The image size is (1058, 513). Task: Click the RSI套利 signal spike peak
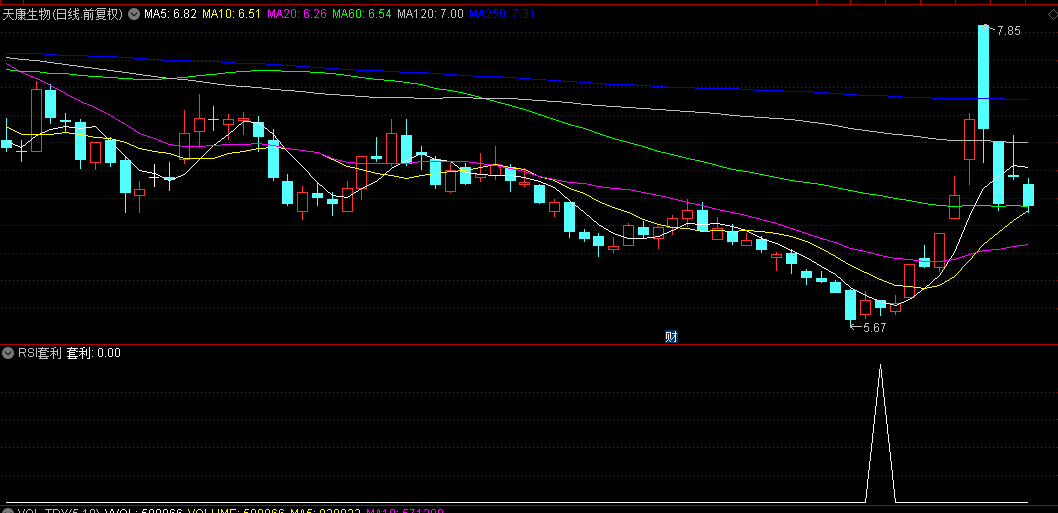[880, 366]
